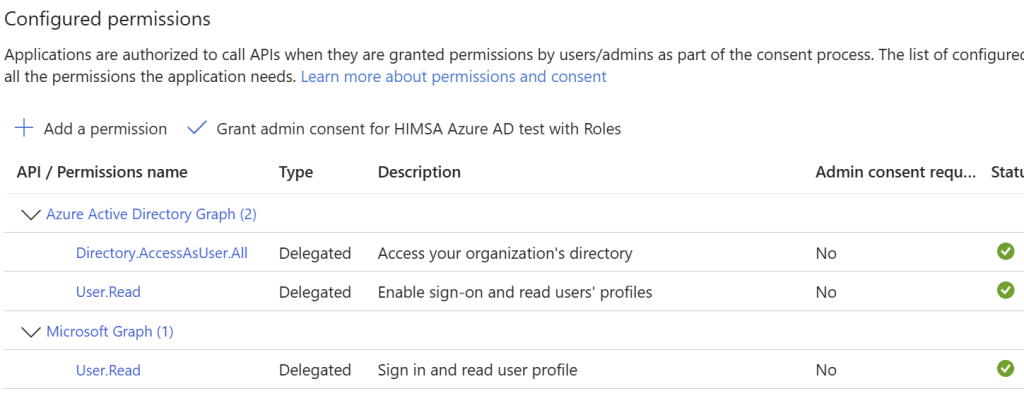The height and width of the screenshot is (396, 1024).
Task: Click the API / Permissions name column header
Action: tap(102, 172)
